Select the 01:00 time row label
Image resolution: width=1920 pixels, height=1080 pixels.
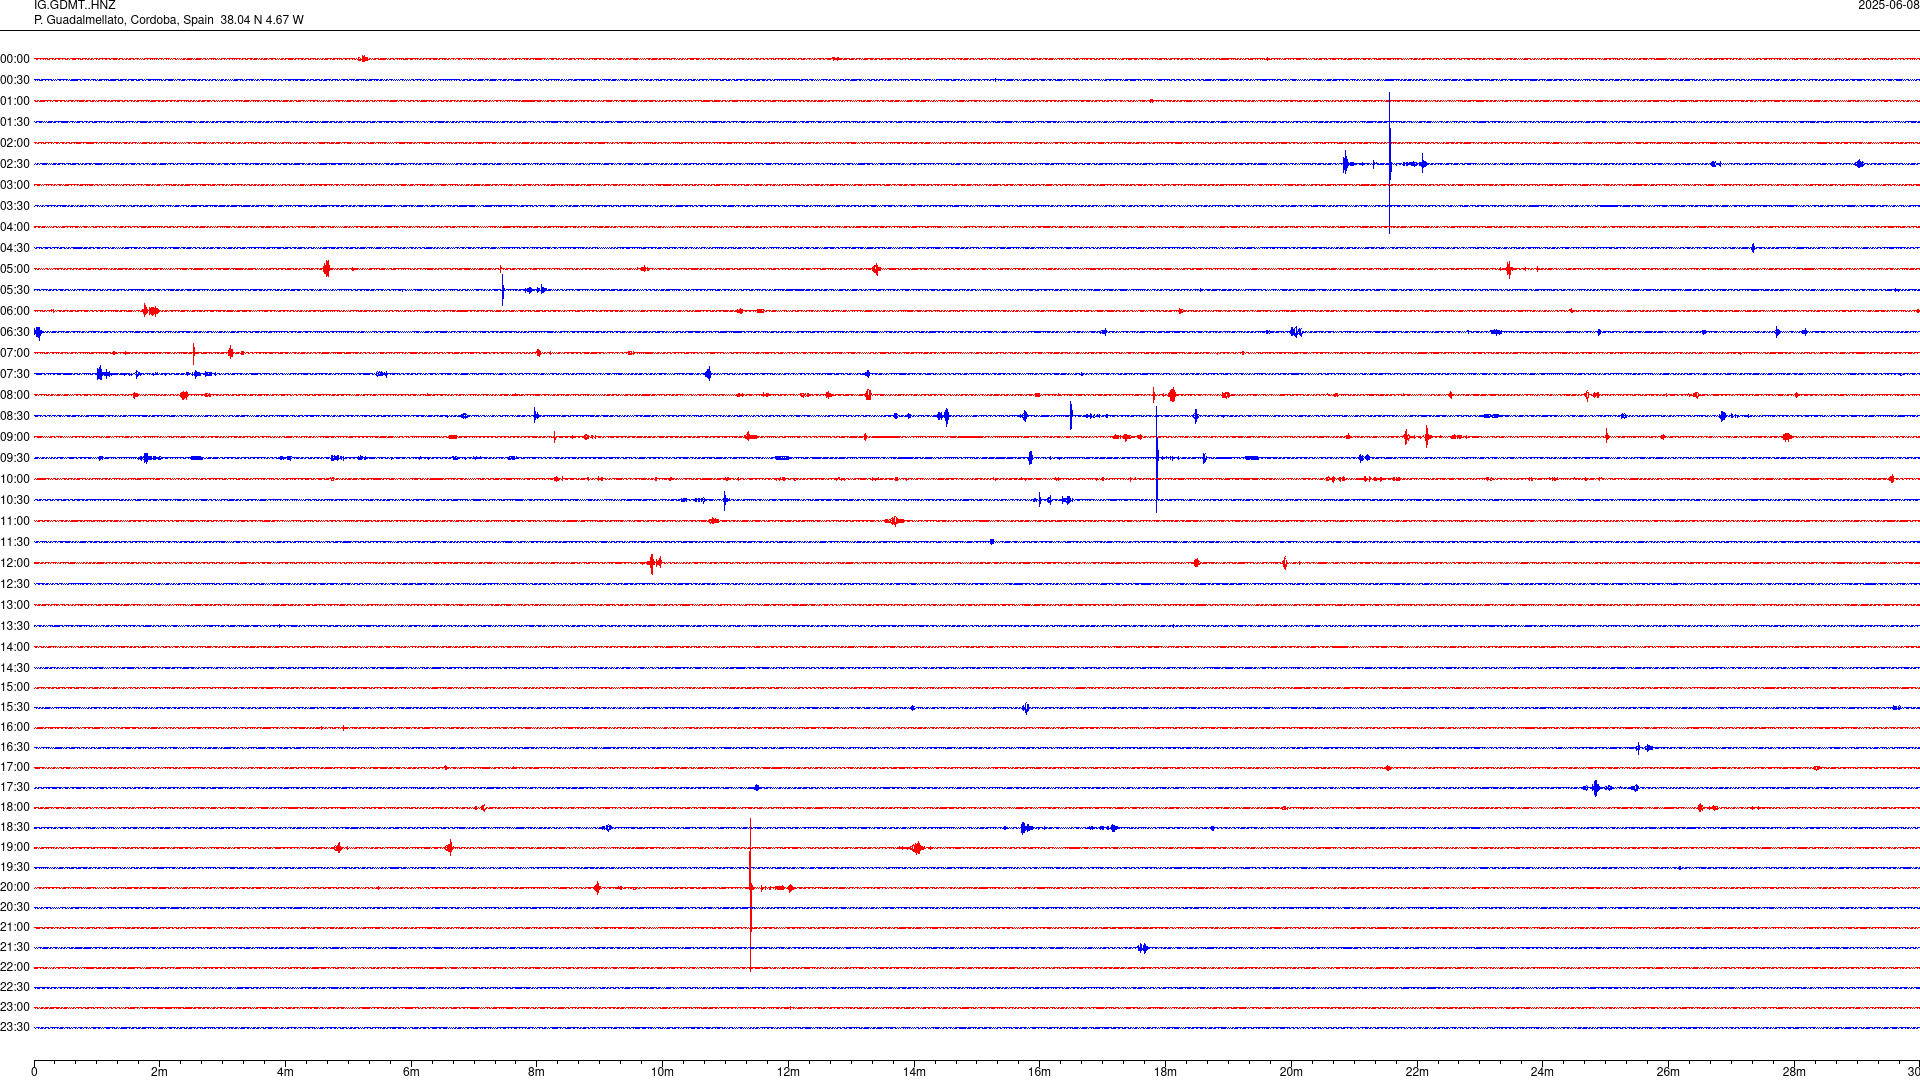point(15,101)
